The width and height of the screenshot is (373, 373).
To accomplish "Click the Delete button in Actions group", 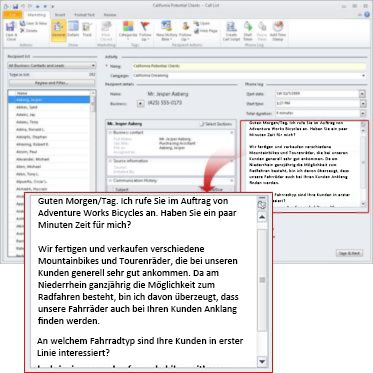I will (29, 31).
